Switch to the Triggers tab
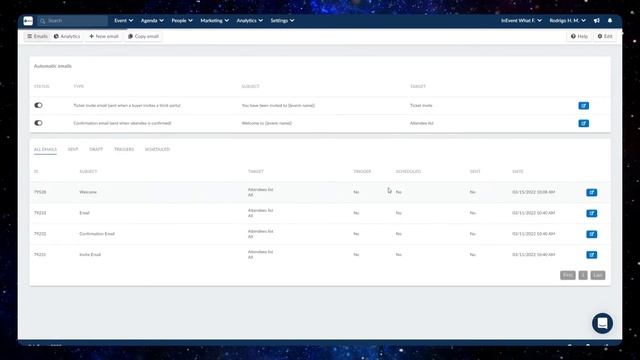The image size is (640, 360). tap(124, 149)
